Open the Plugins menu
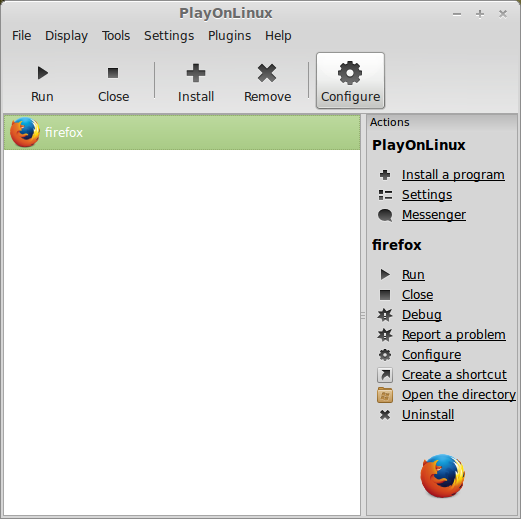 229,36
